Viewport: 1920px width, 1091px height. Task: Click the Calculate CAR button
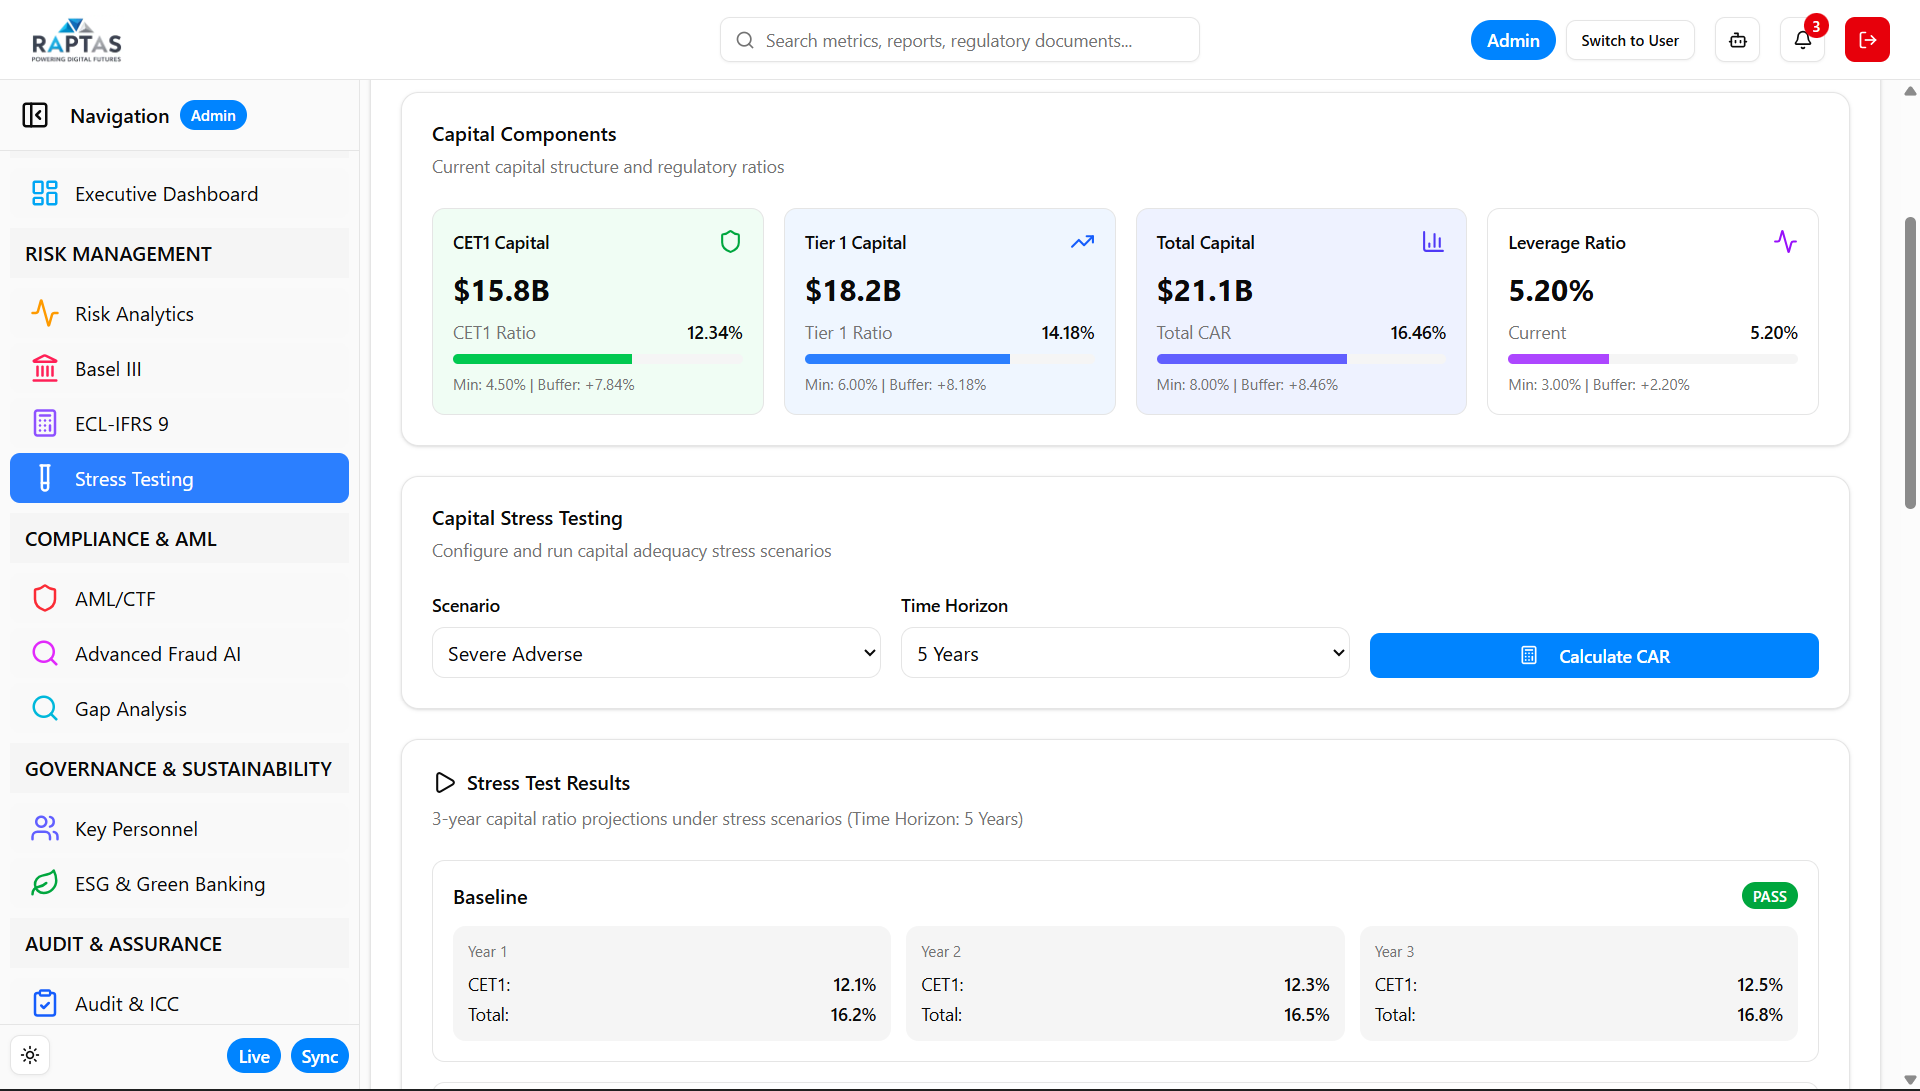1593,656
